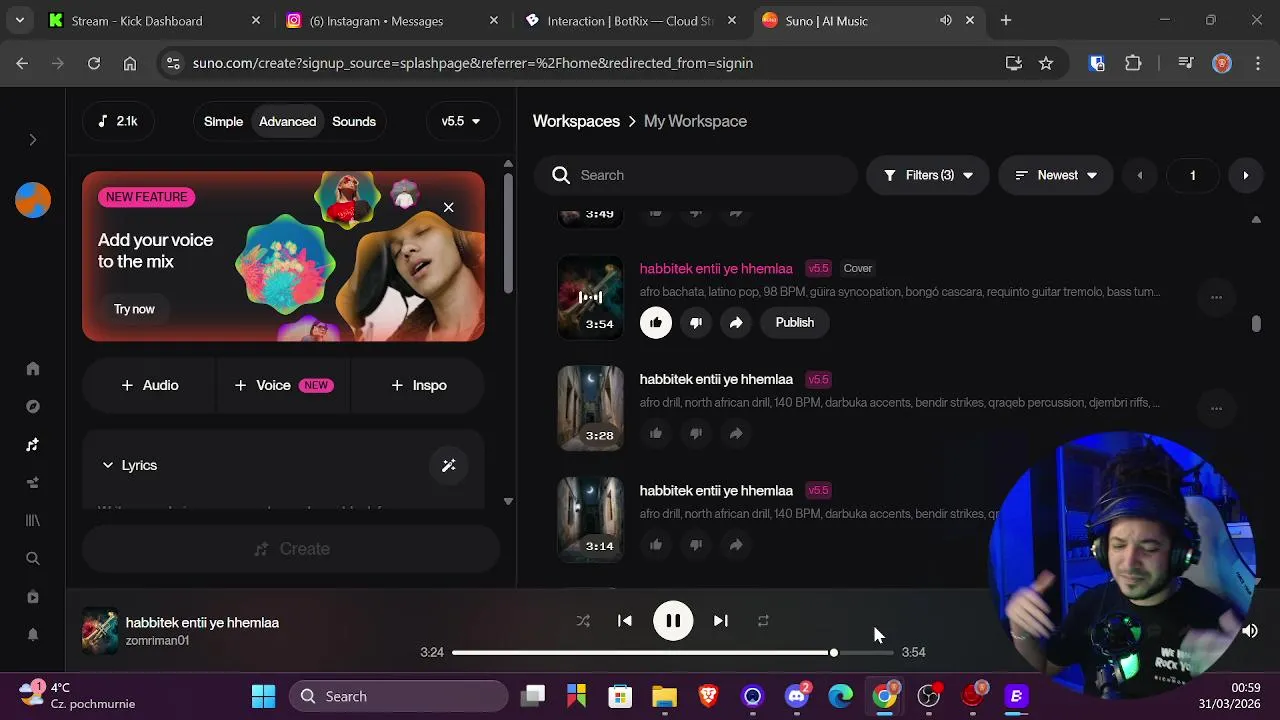1280x720 pixels.
Task: Dislike the 3:14 afro drill song
Action: click(x=696, y=544)
